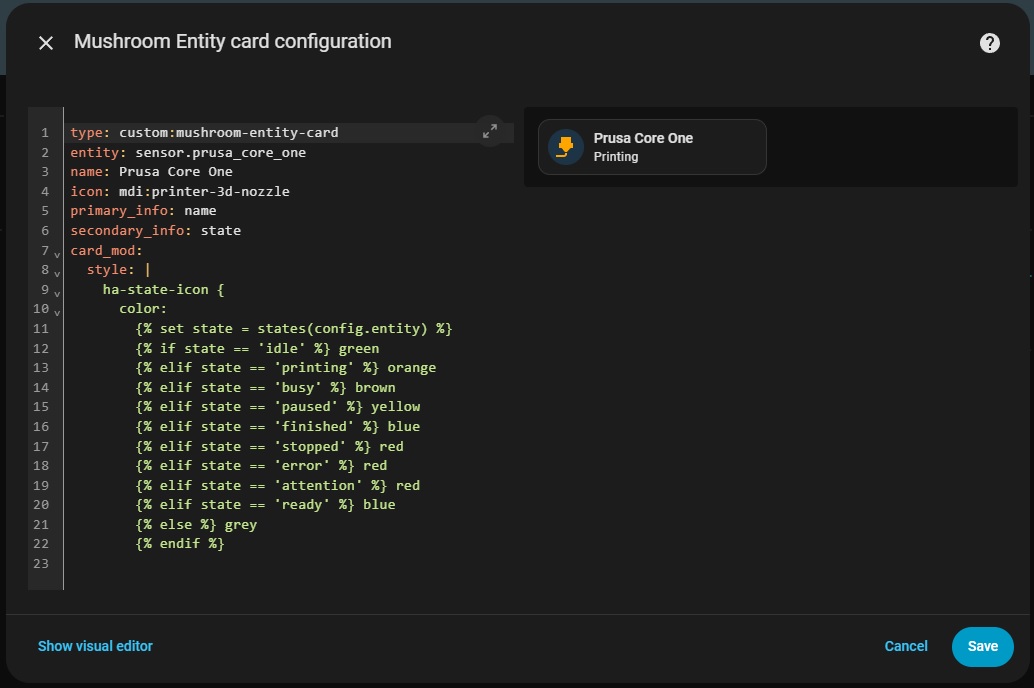Click the Printing state text in preview

[616, 157]
